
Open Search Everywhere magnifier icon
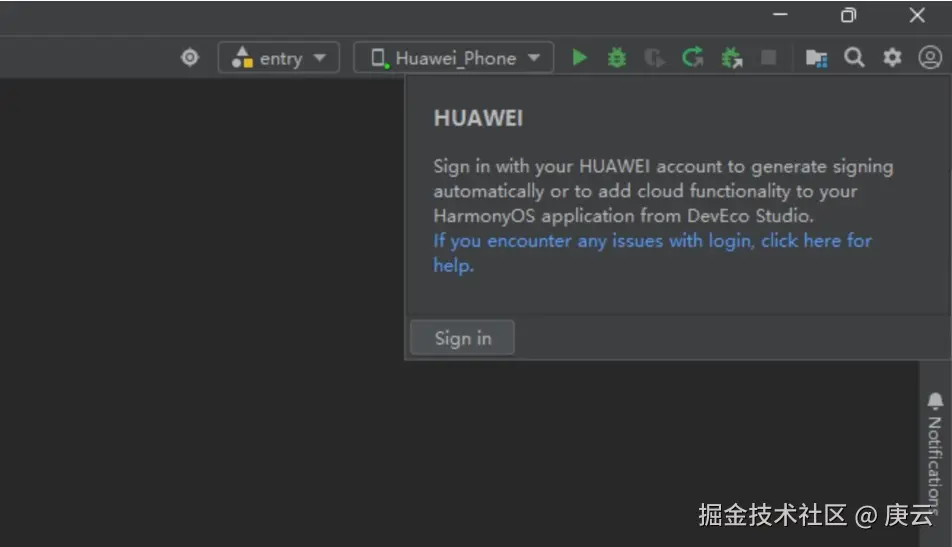[854, 58]
